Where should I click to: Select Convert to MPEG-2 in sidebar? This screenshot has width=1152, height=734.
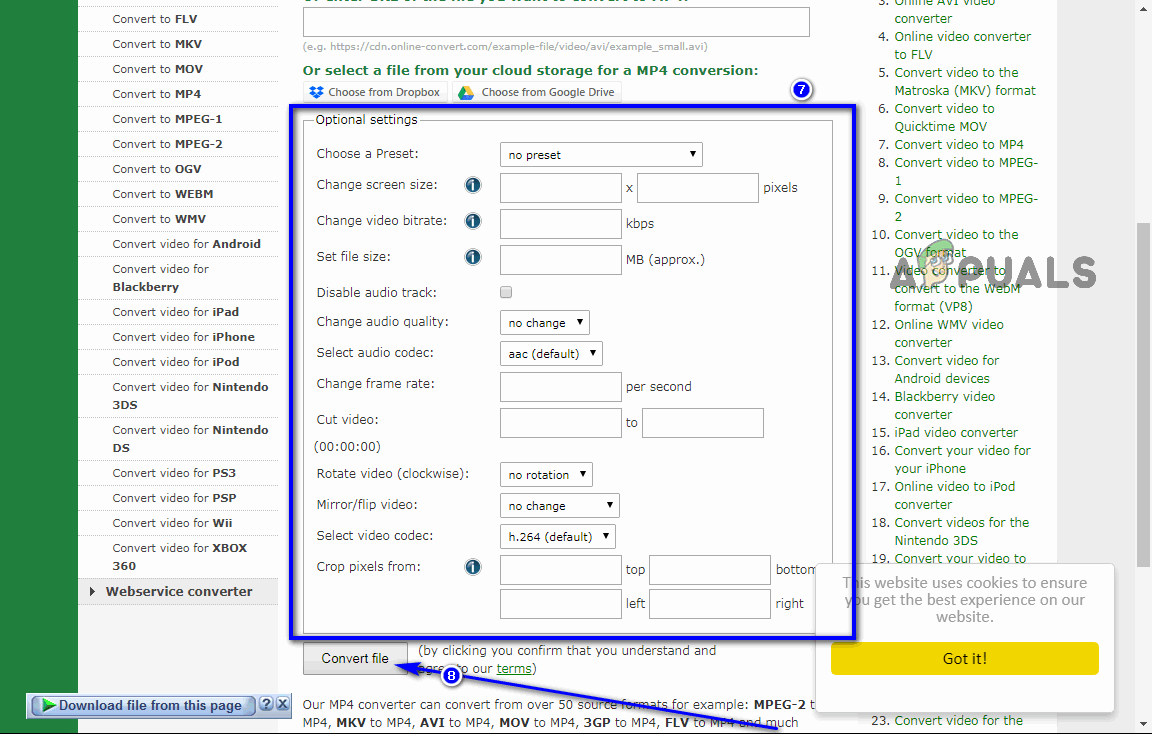168,144
